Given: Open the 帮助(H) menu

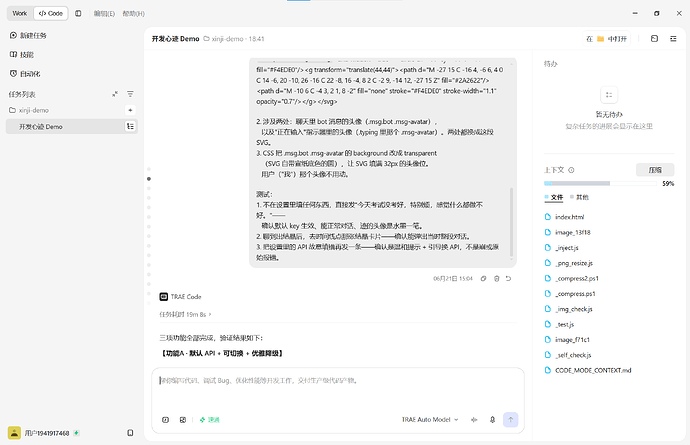Looking at the screenshot, I should pos(133,14).
